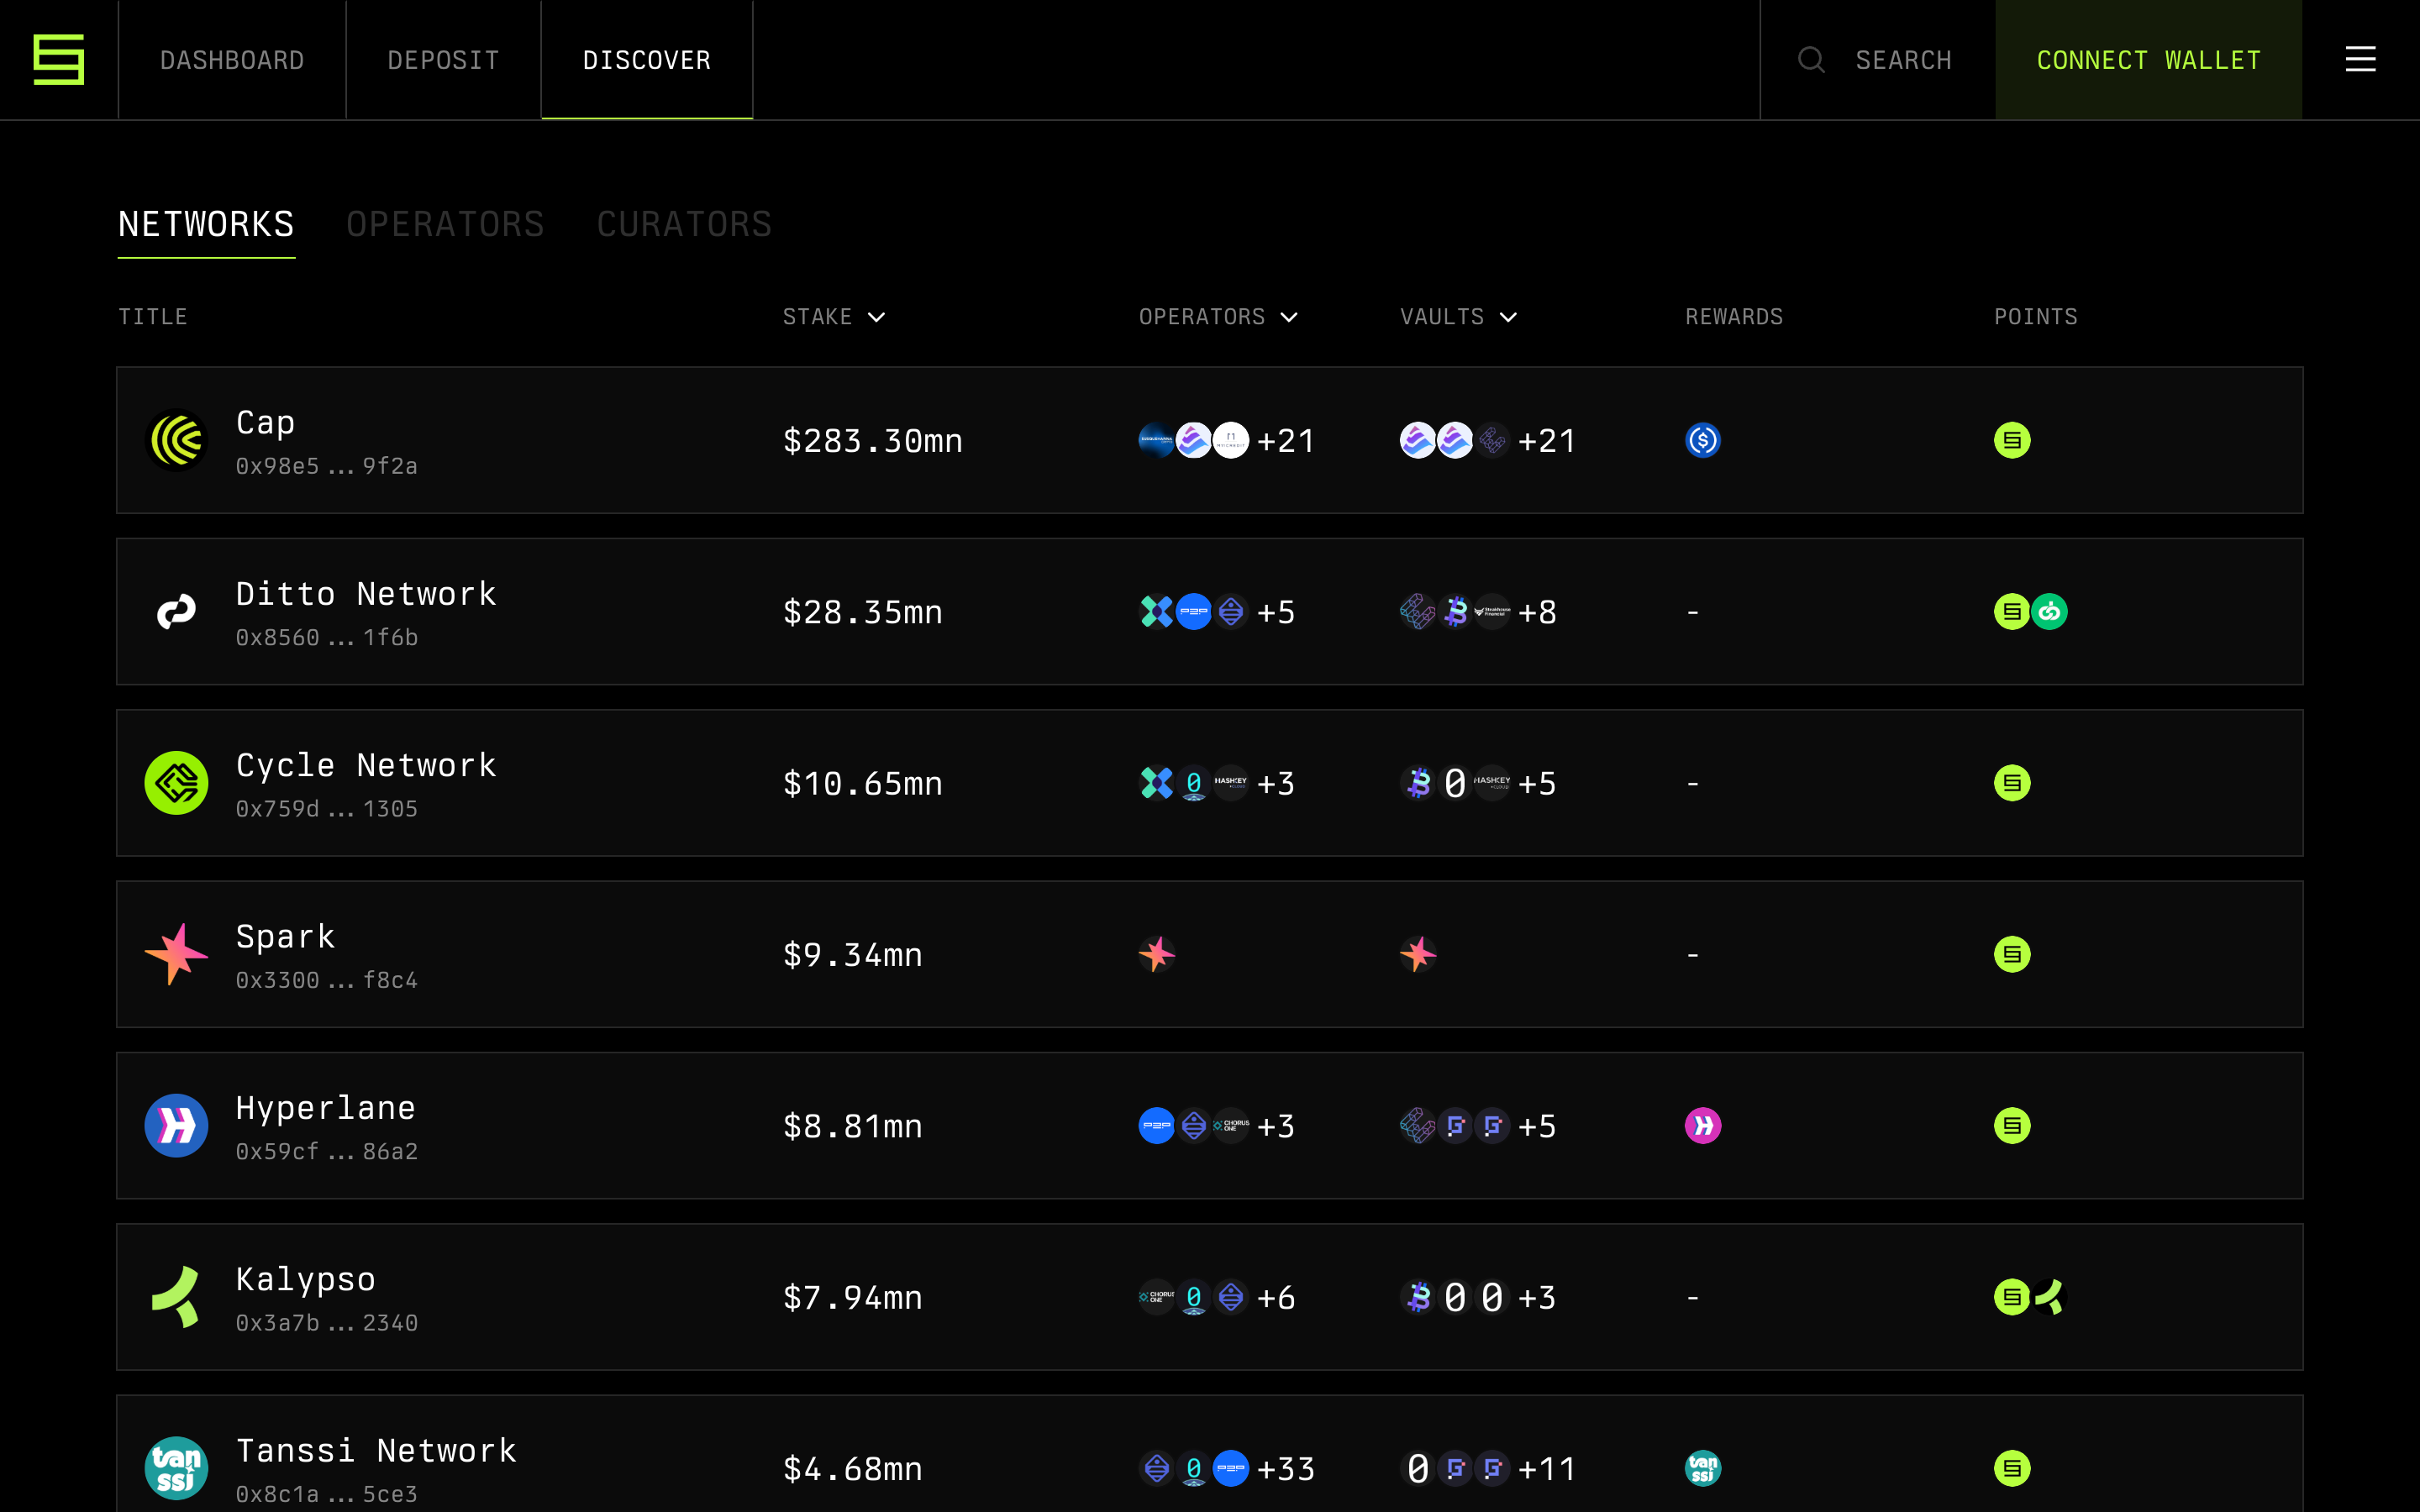Click the address 0x8560...1f6b

click(x=326, y=637)
